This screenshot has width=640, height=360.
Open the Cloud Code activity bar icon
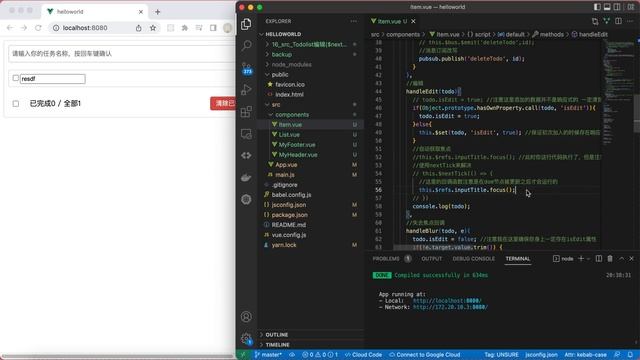(x=246, y=156)
